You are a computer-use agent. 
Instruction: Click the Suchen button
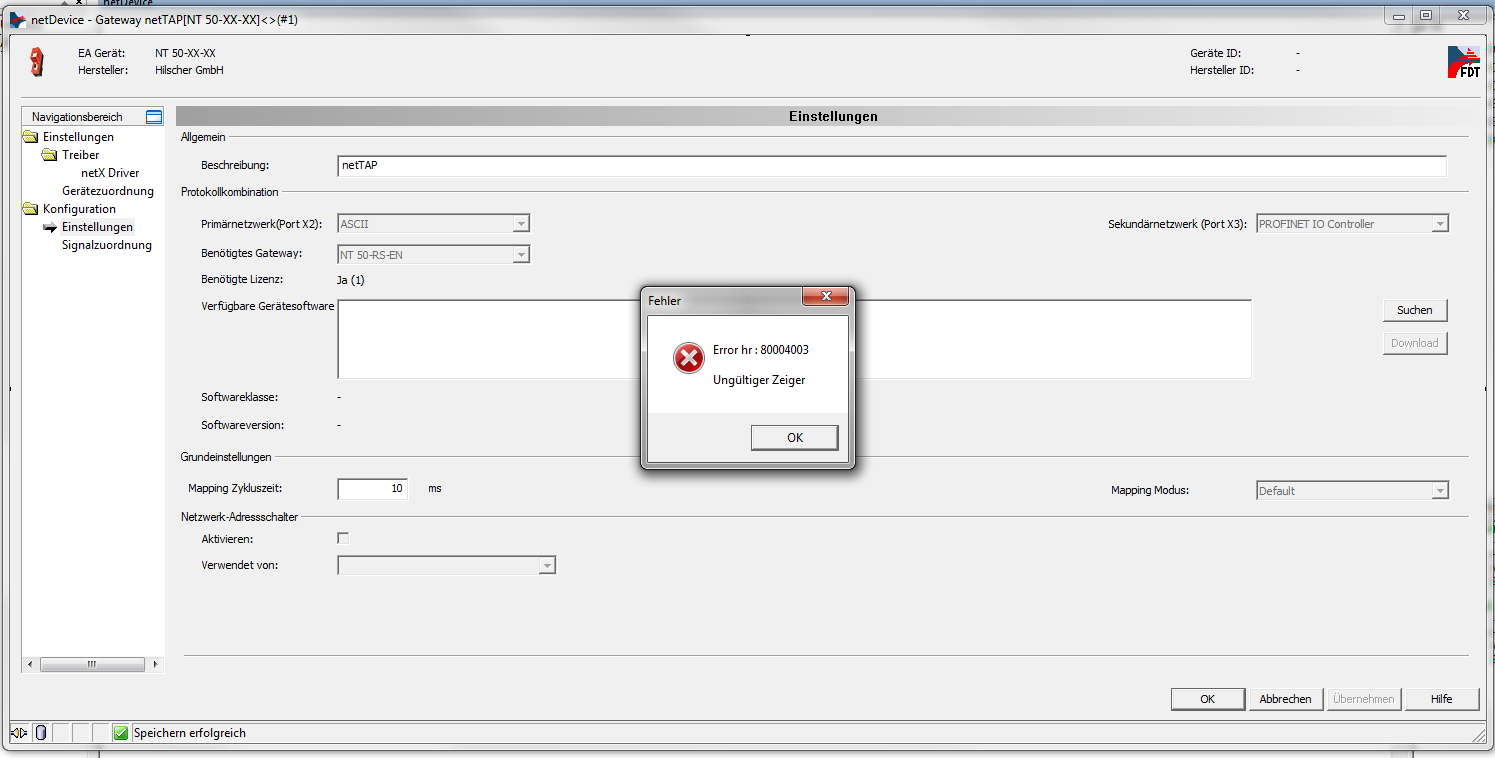pos(1415,310)
